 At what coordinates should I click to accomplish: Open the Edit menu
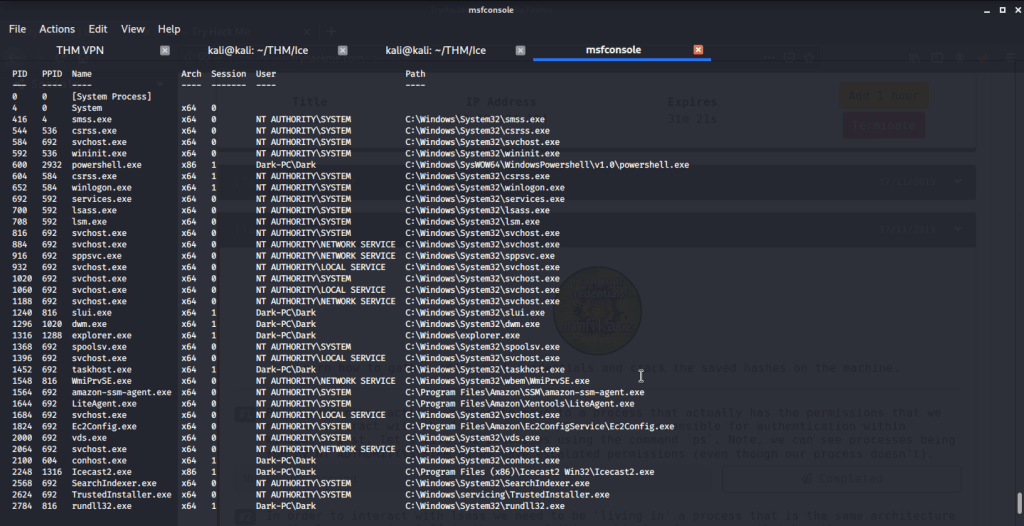(x=98, y=29)
